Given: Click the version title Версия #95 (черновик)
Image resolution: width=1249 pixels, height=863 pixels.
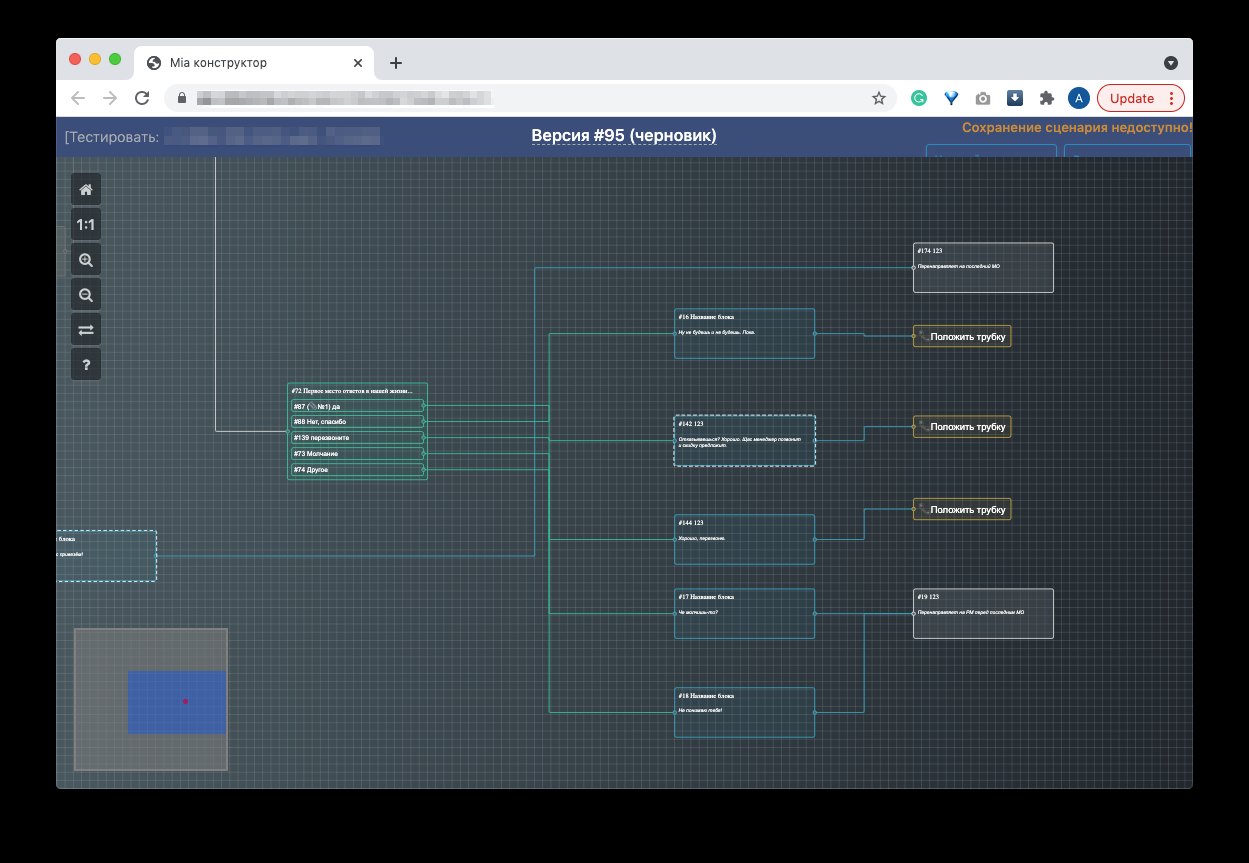Looking at the screenshot, I should [624, 135].
